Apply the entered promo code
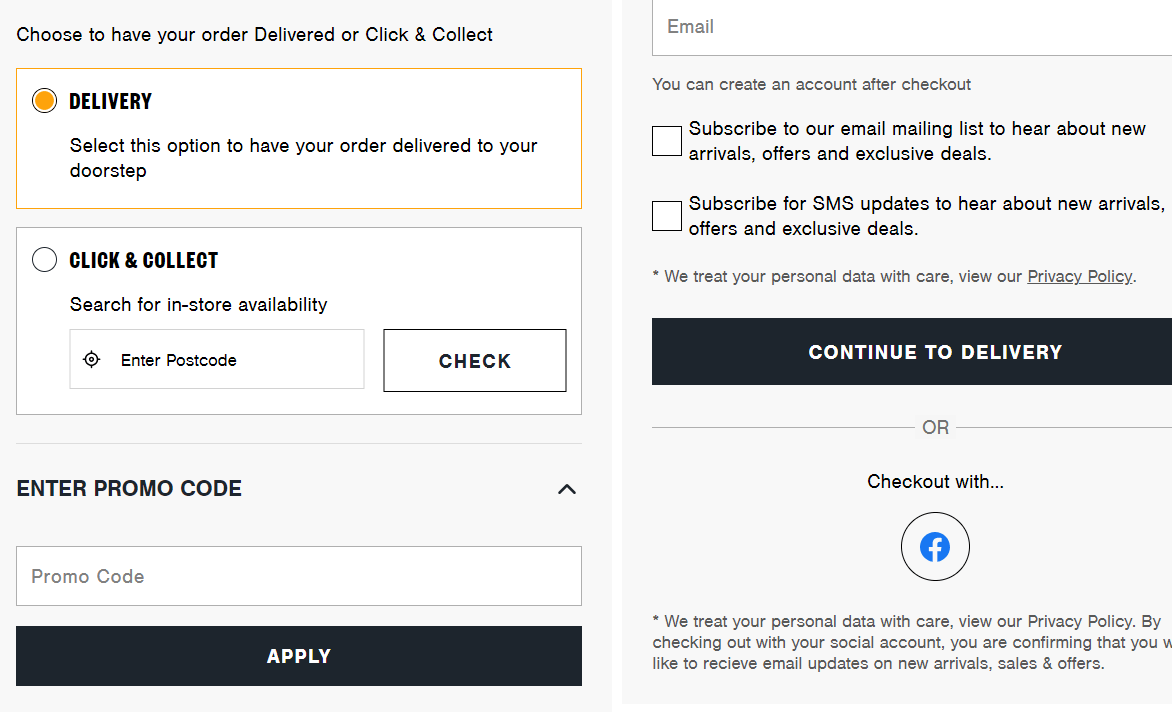This screenshot has width=1172, height=712. tap(299, 655)
